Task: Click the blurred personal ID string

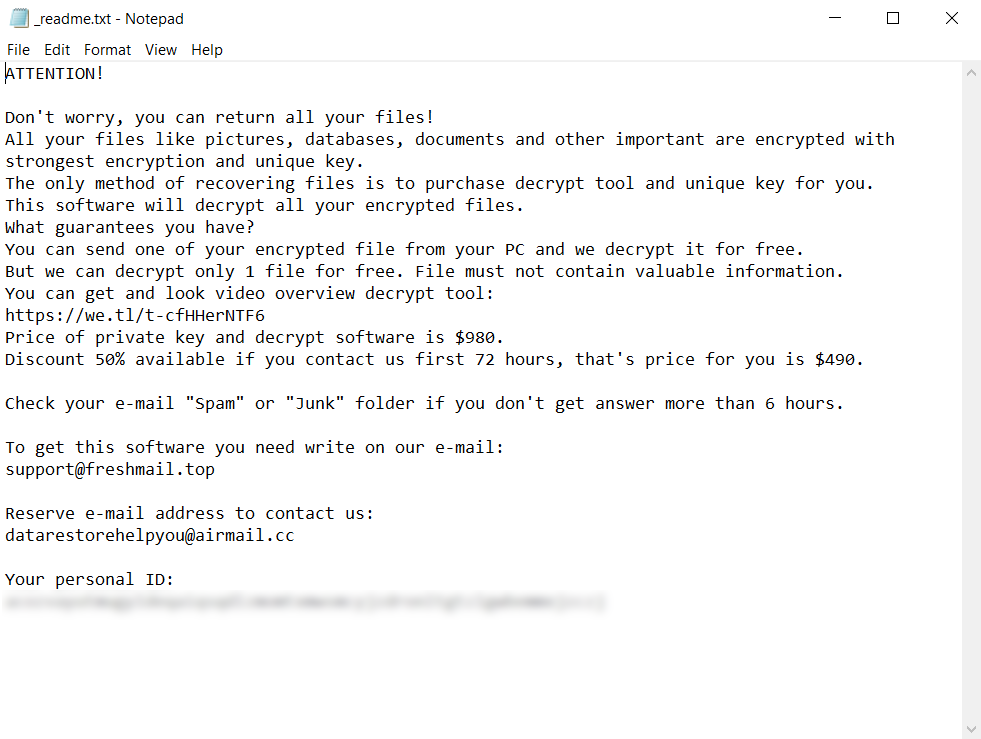Action: [x=305, y=602]
